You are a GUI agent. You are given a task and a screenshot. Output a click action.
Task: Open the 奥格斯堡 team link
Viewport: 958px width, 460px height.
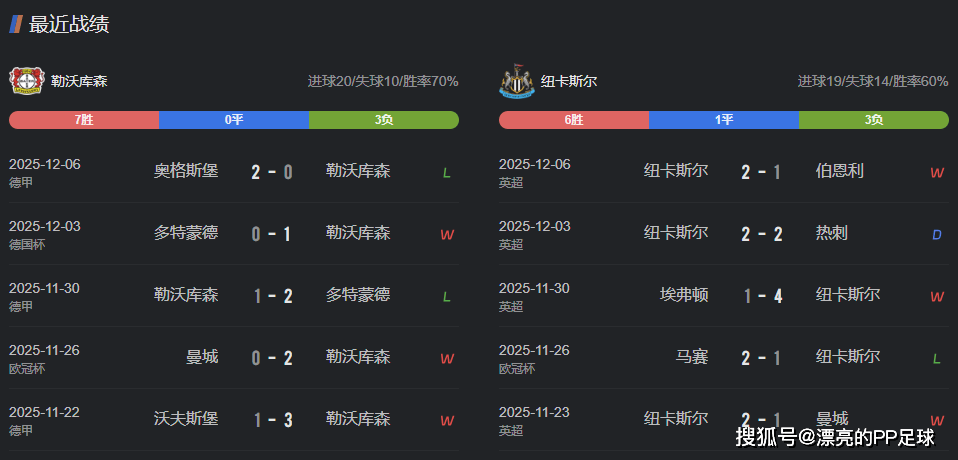pyautogui.click(x=186, y=171)
